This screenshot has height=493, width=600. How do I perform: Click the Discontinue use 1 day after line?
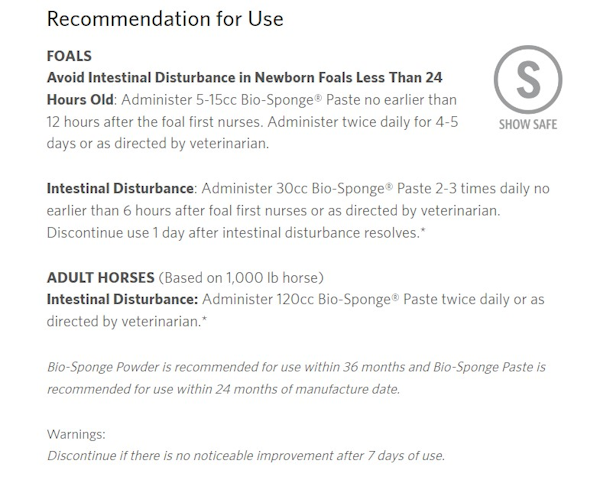pyautogui.click(x=236, y=233)
